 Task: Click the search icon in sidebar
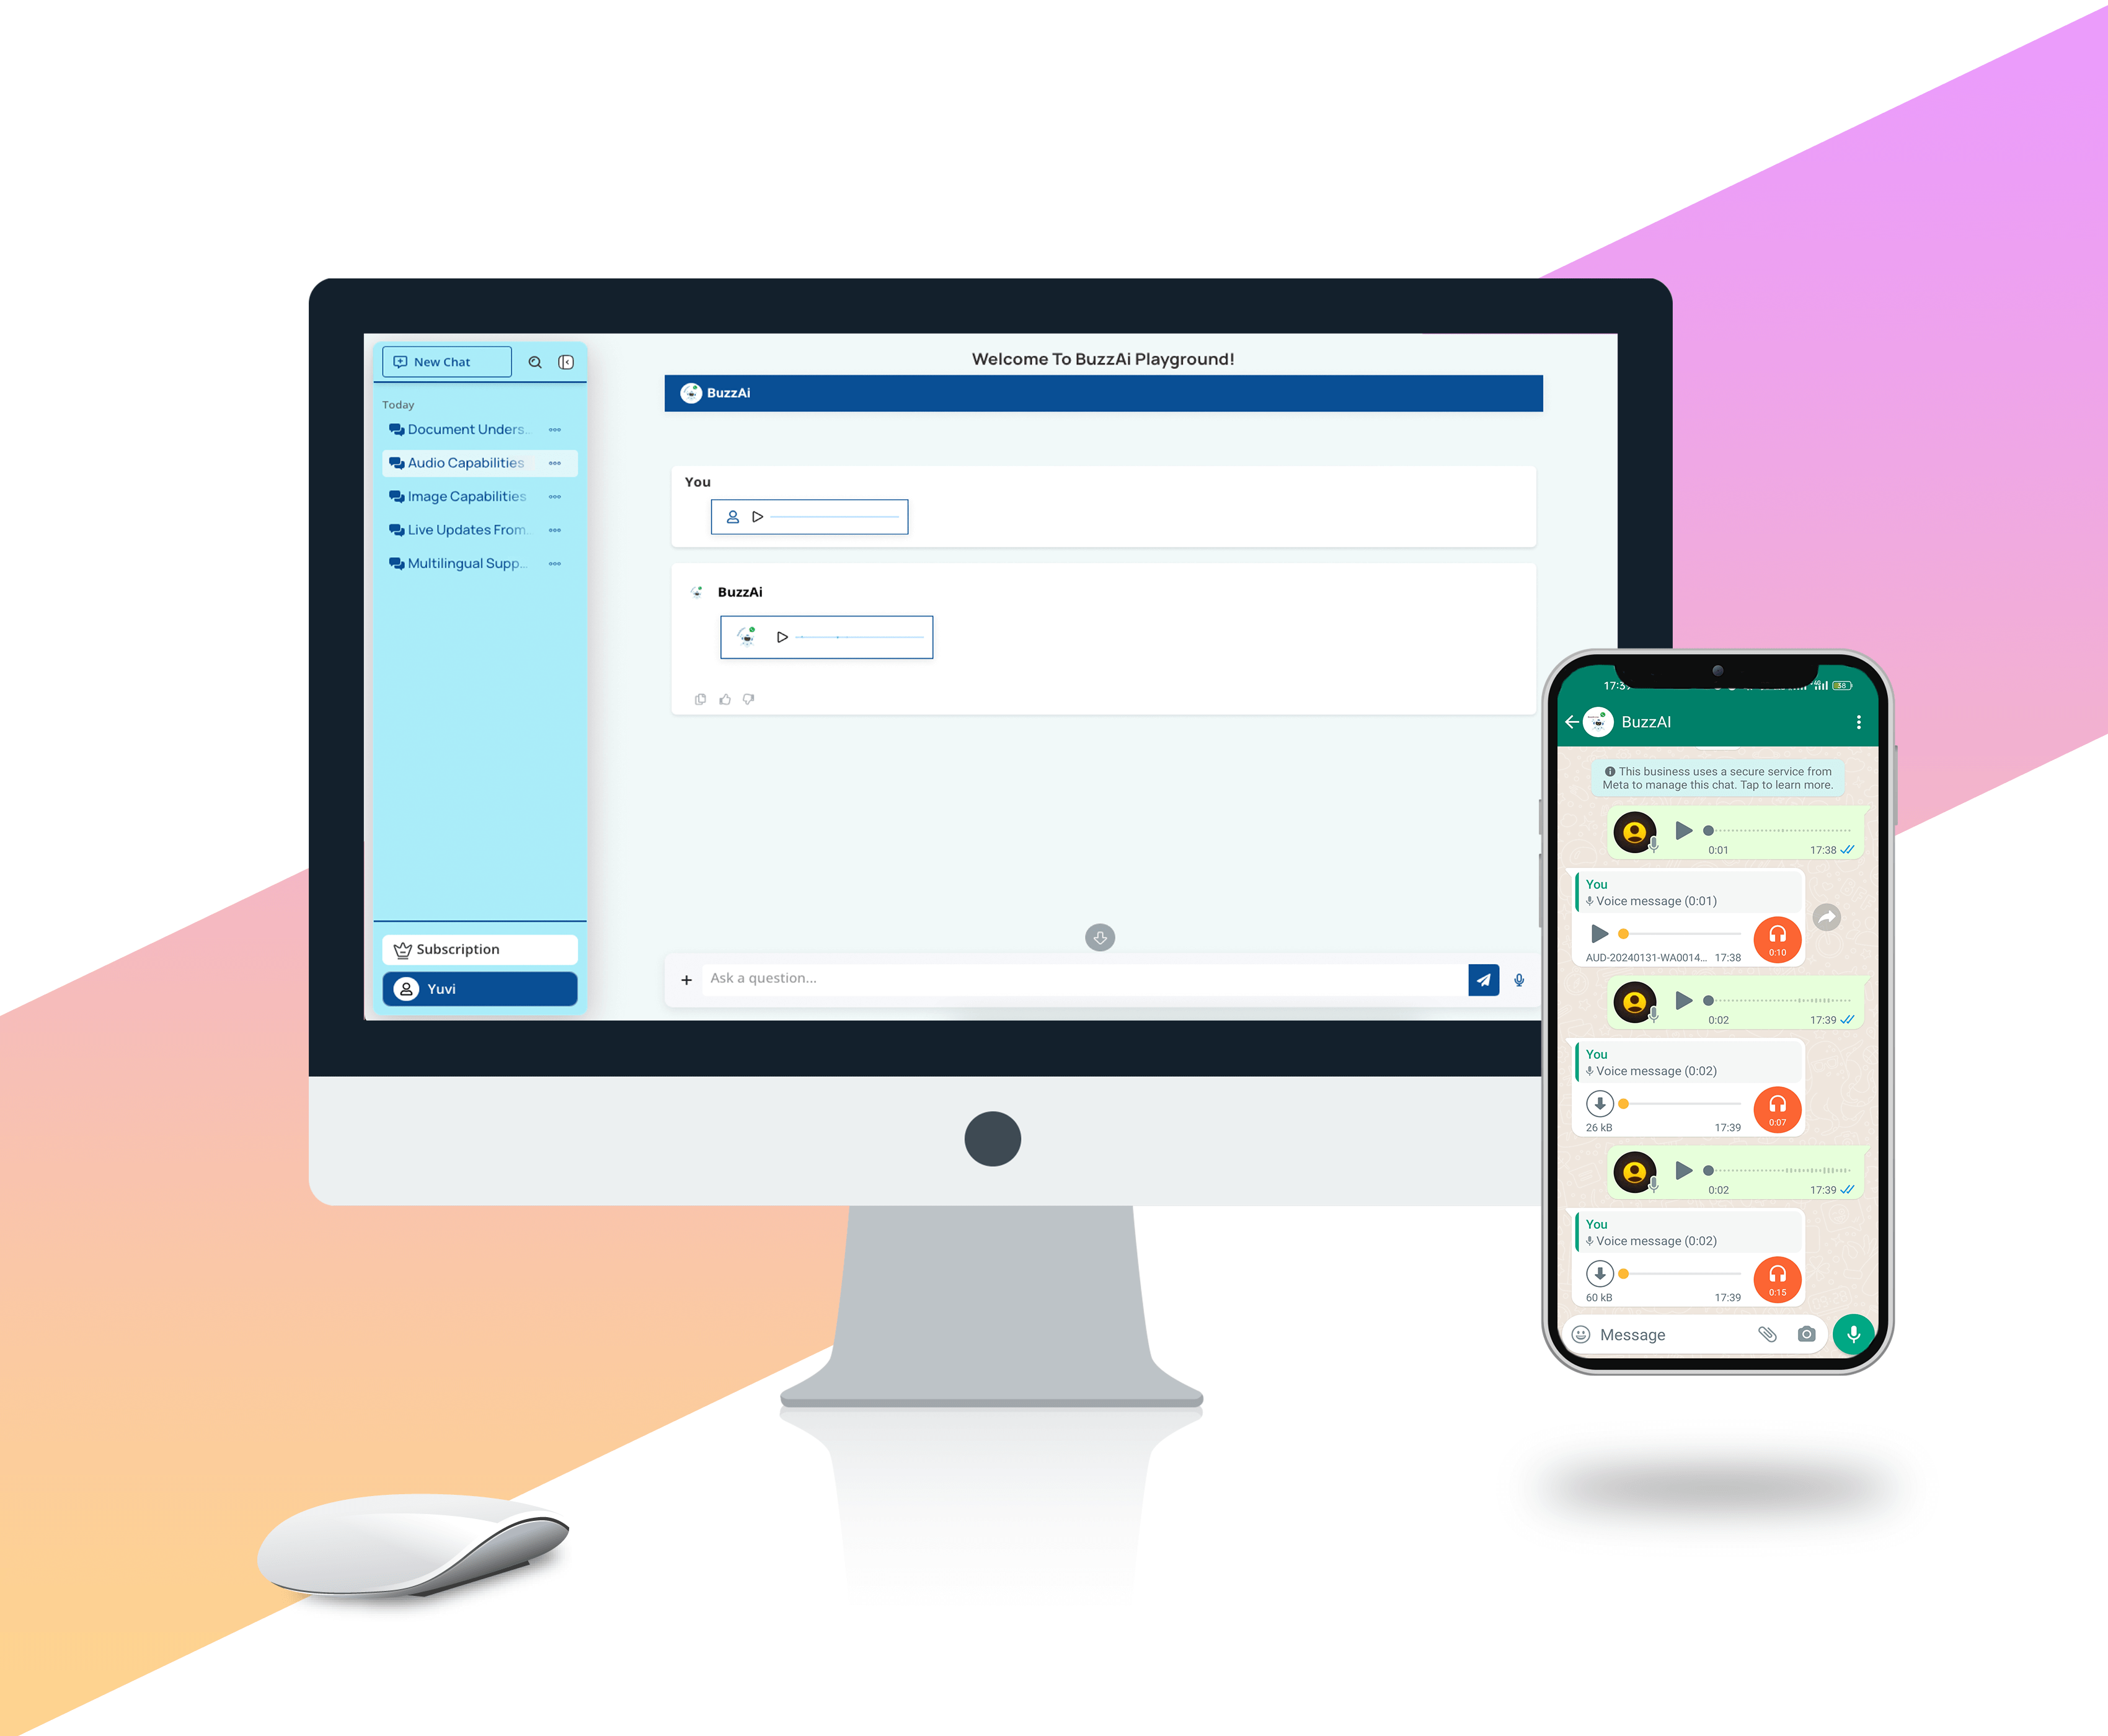tap(538, 362)
